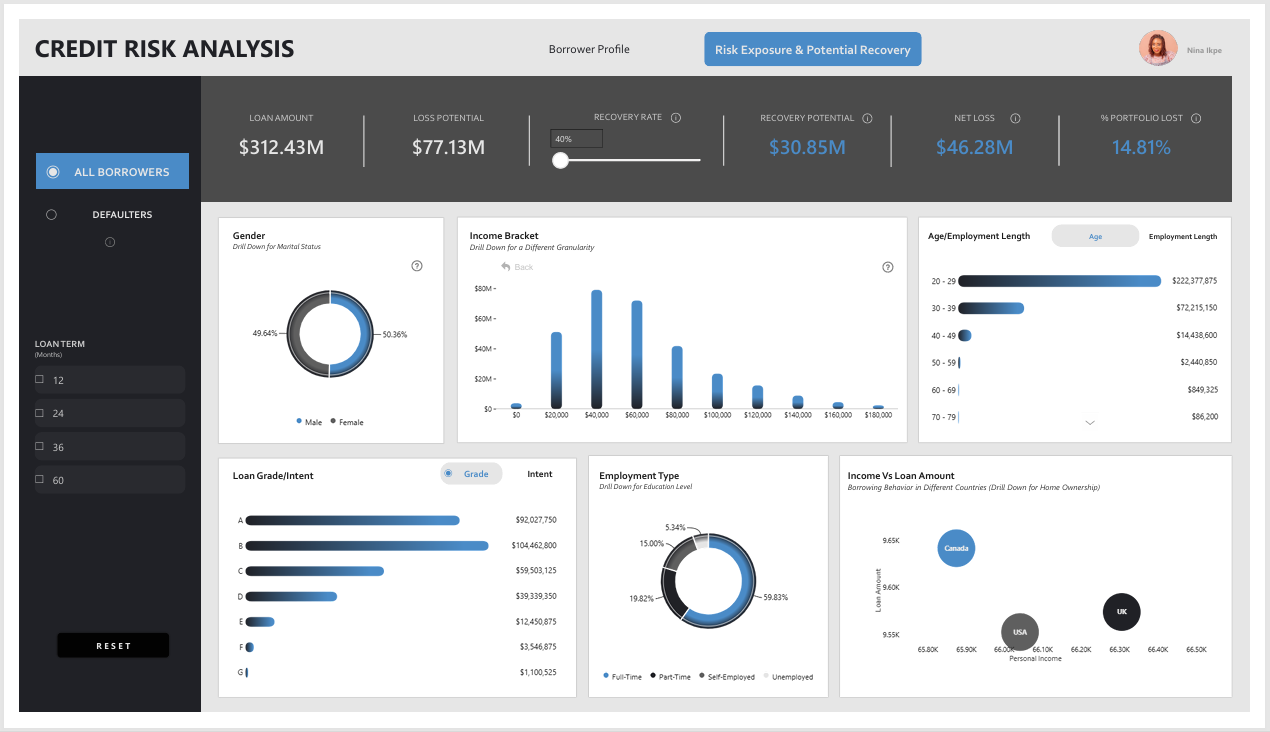The image size is (1270, 732).
Task: Click the Recovery Rate slider handle
Action: pos(561,160)
